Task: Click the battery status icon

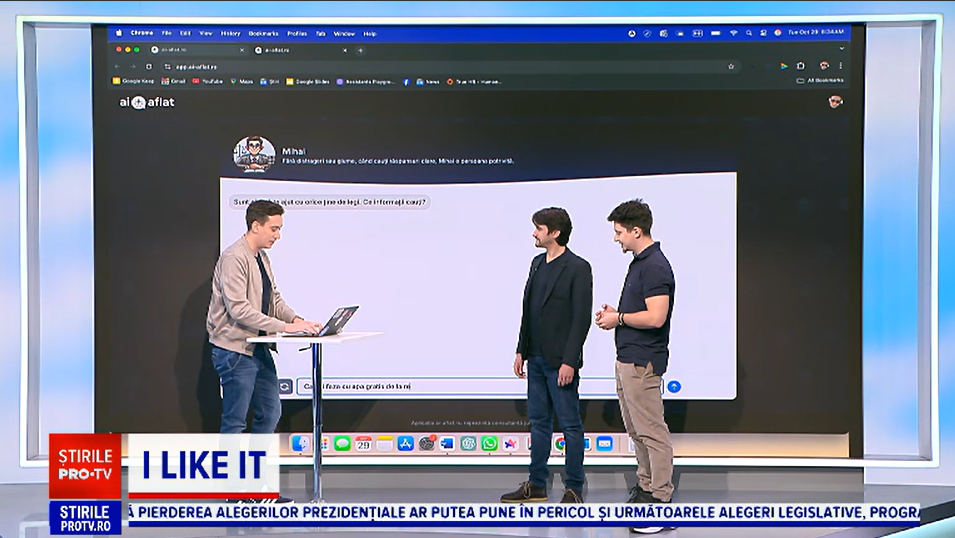Action: 716,33
